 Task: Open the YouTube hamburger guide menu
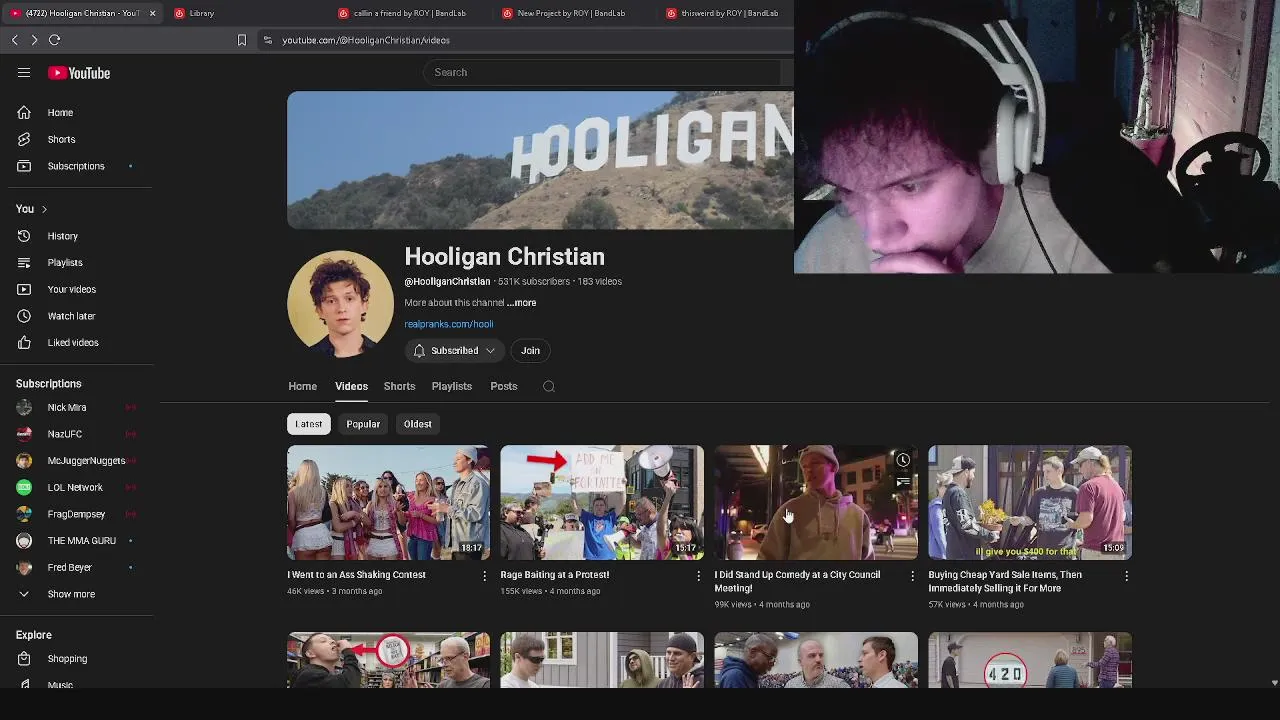pos(24,73)
